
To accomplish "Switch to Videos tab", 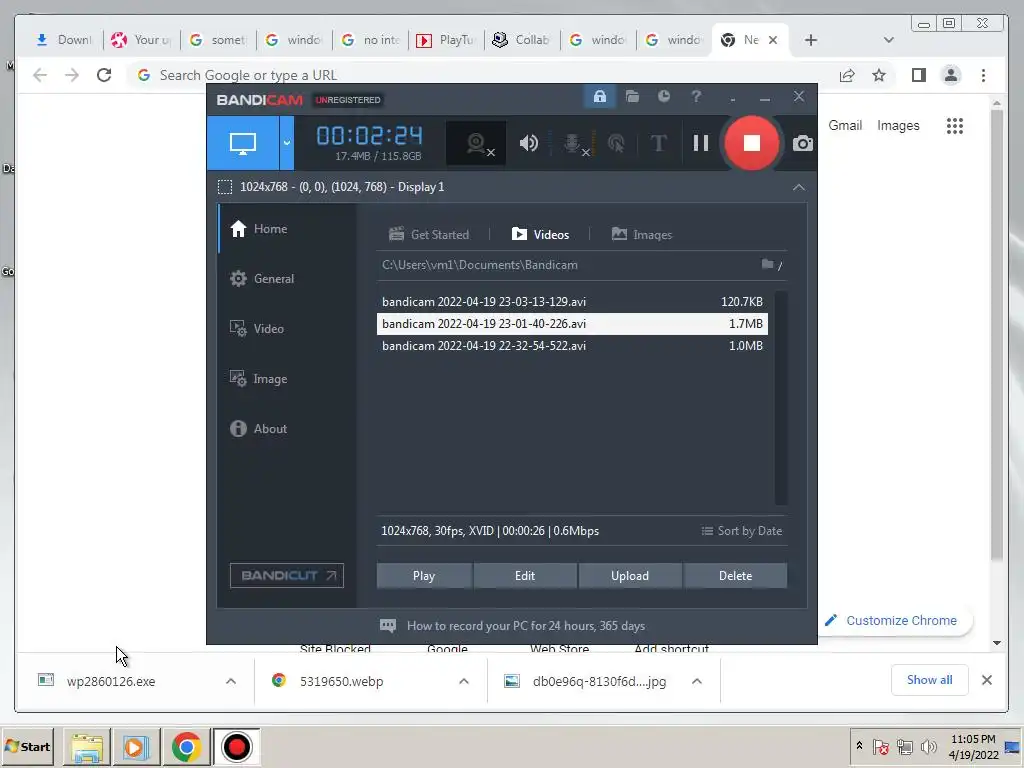I will 540,234.
